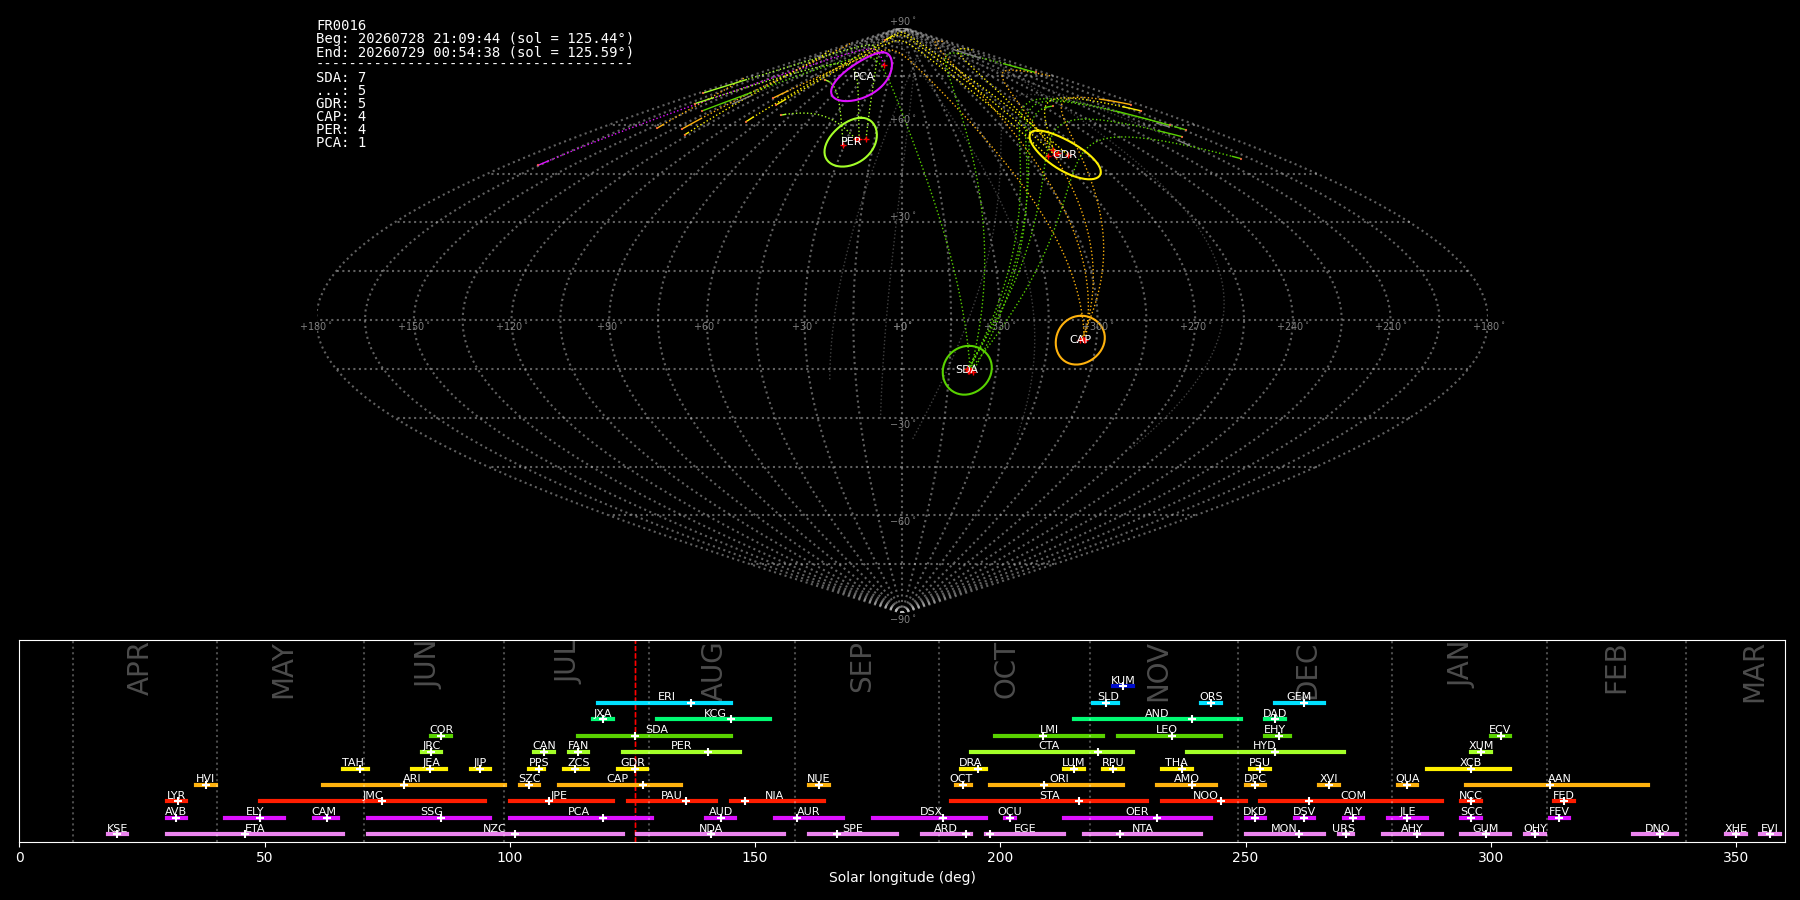Image resolution: width=1800 pixels, height=900 pixels.
Task: Click the GEM shower bar
Action: click(1299, 703)
